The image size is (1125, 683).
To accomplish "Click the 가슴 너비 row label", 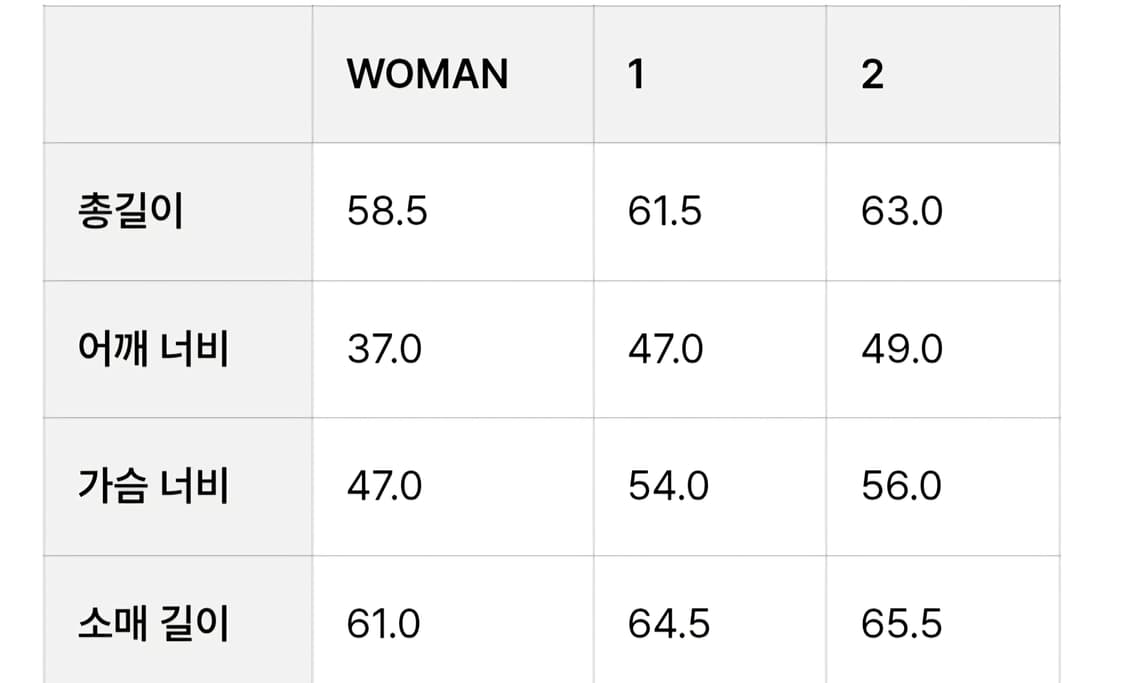I will [153, 487].
